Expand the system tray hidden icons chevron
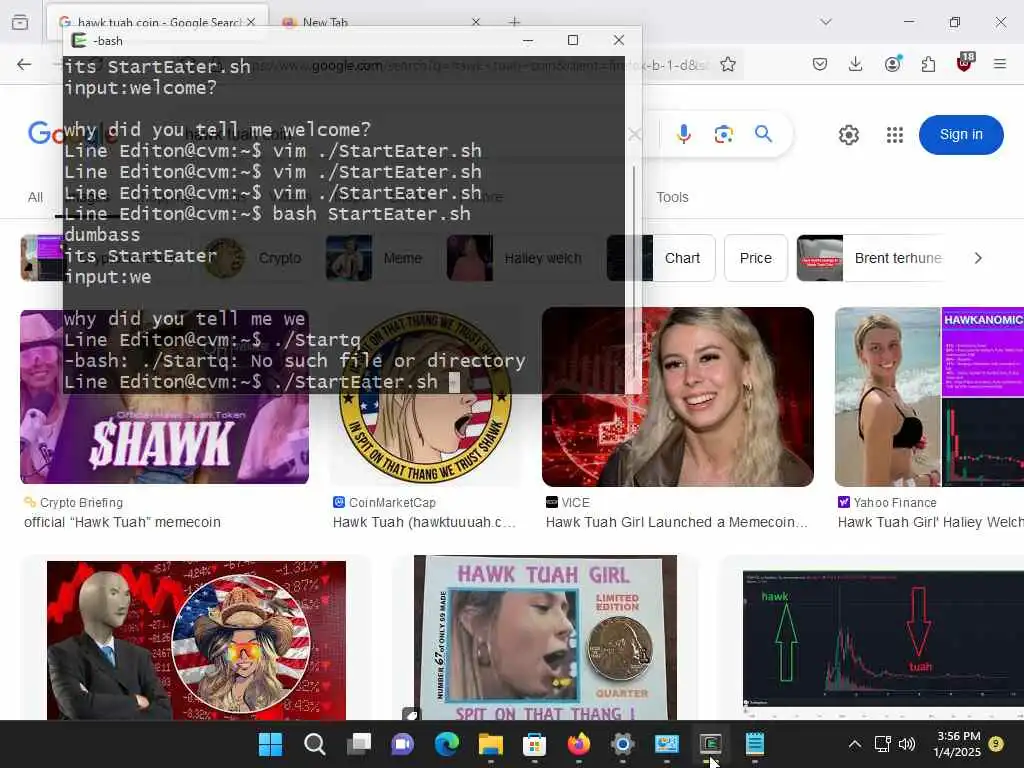Viewport: 1024px width, 768px height. [x=854, y=744]
